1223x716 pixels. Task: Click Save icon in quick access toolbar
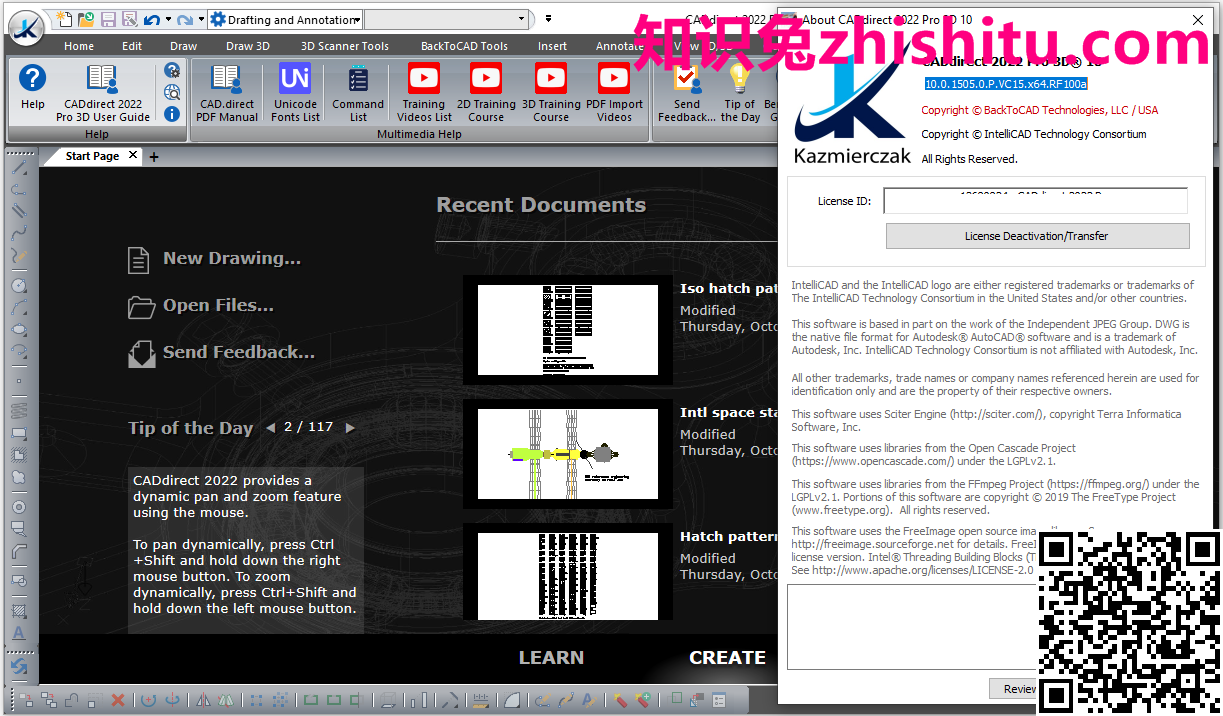coord(108,19)
